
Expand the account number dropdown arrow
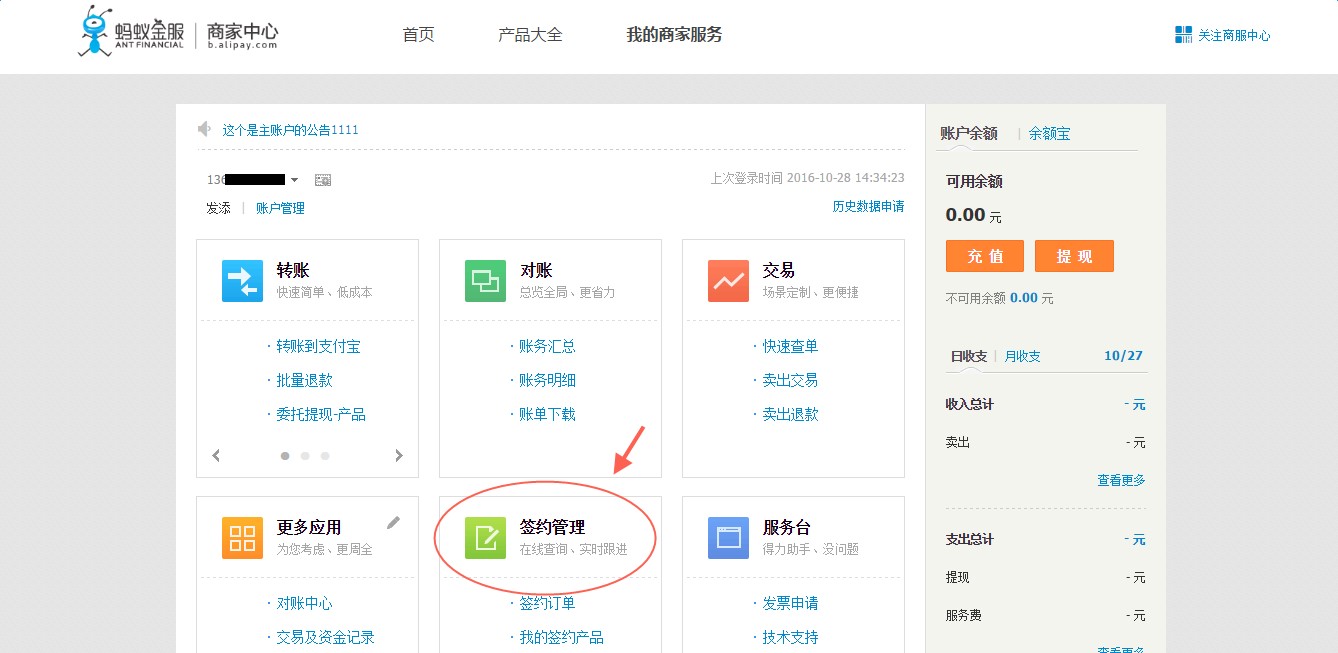[294, 180]
